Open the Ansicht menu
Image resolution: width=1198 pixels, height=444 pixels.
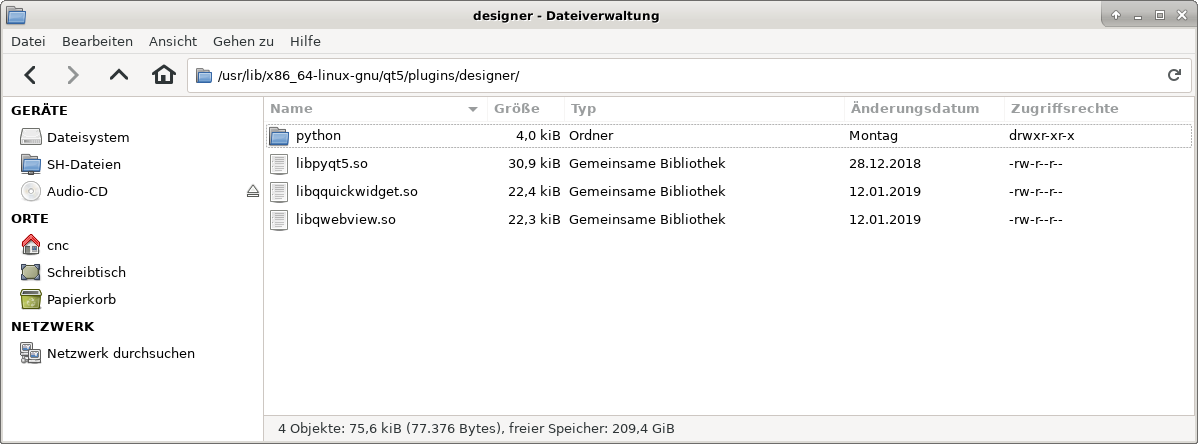pyautogui.click(x=173, y=41)
